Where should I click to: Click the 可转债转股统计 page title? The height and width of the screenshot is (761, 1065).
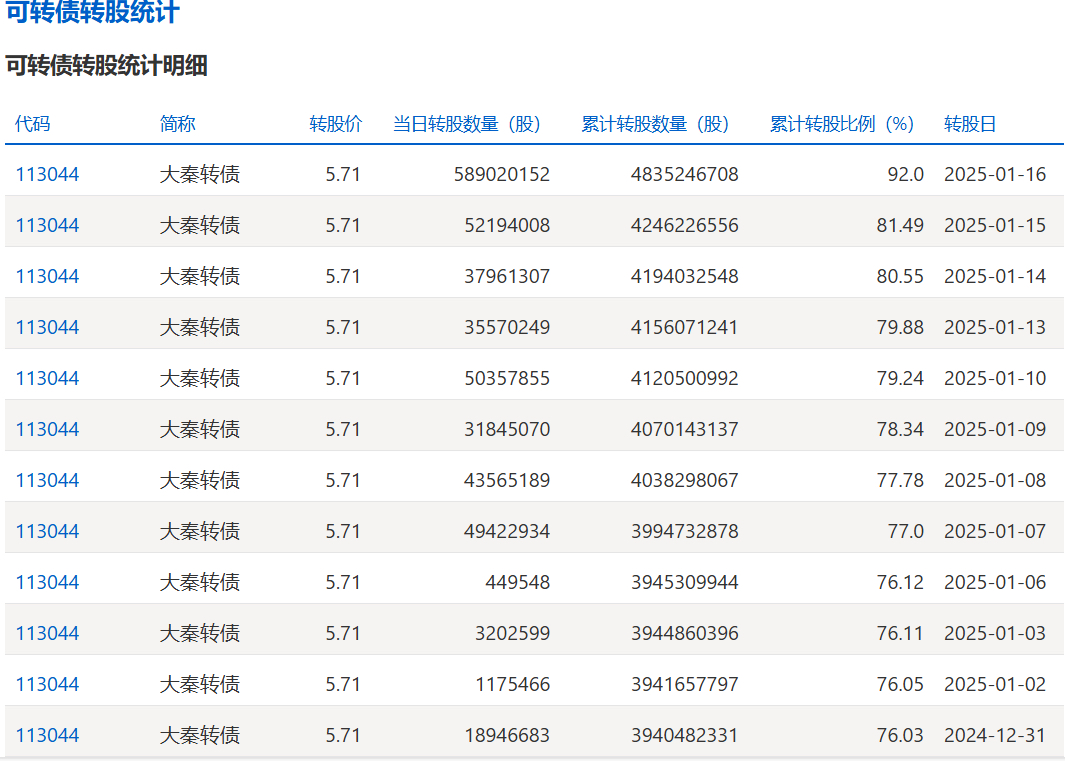click(92, 12)
